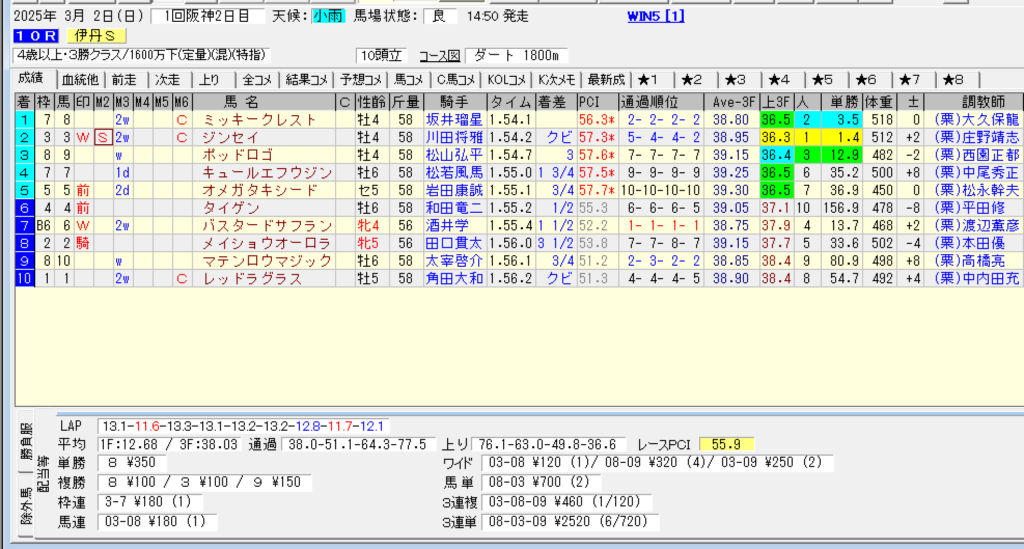
Task: Select horse オメガタキシード
Action: pyautogui.click(x=260, y=191)
